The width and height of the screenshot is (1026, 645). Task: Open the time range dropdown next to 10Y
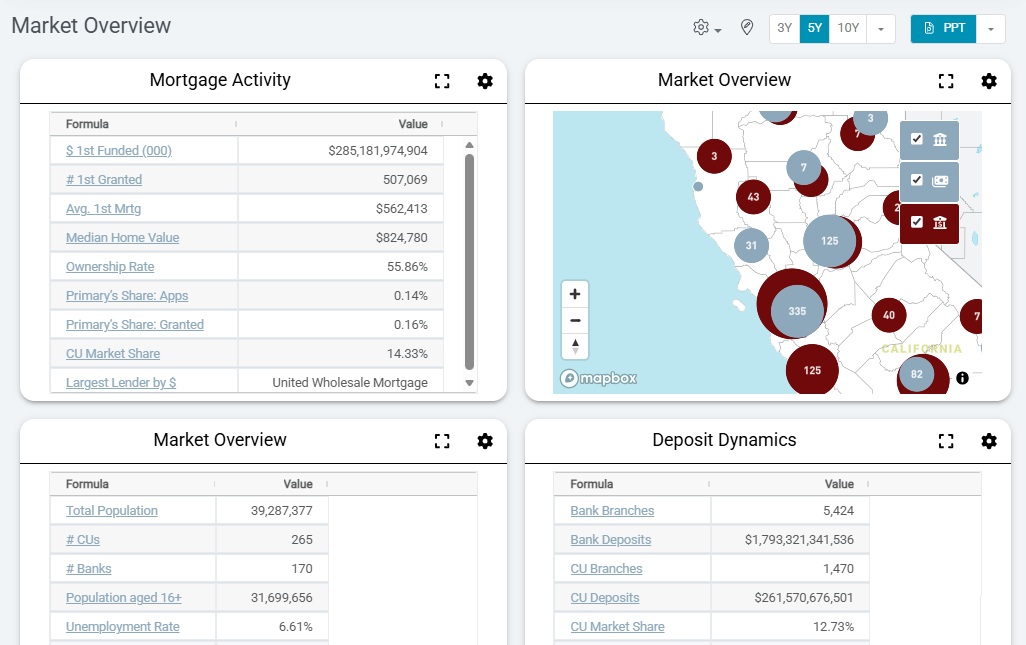[880, 28]
